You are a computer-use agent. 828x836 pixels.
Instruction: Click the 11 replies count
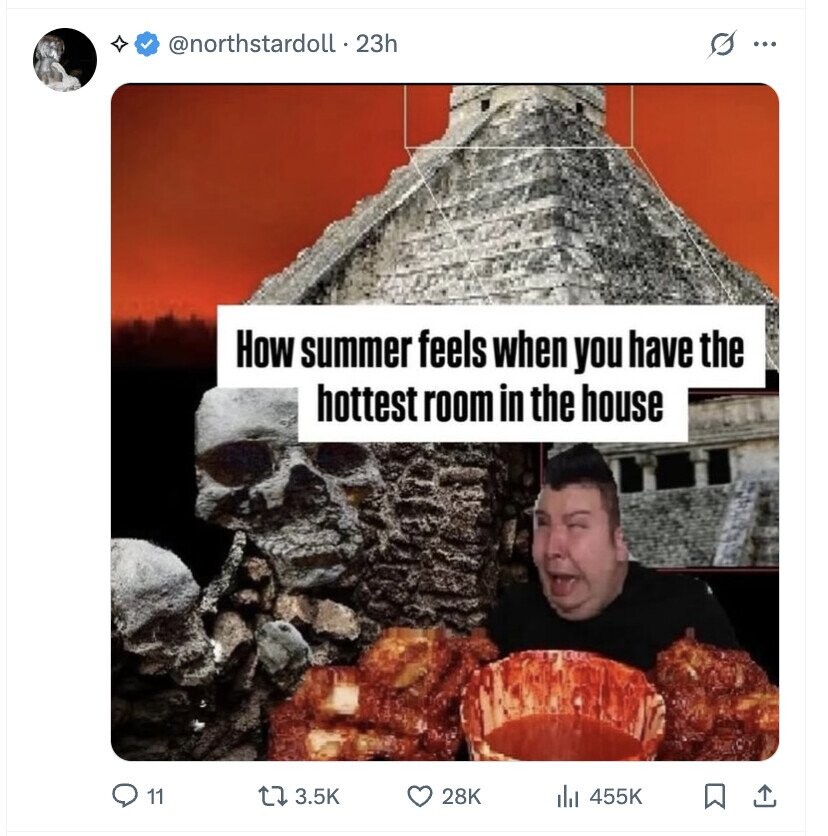click(x=155, y=797)
